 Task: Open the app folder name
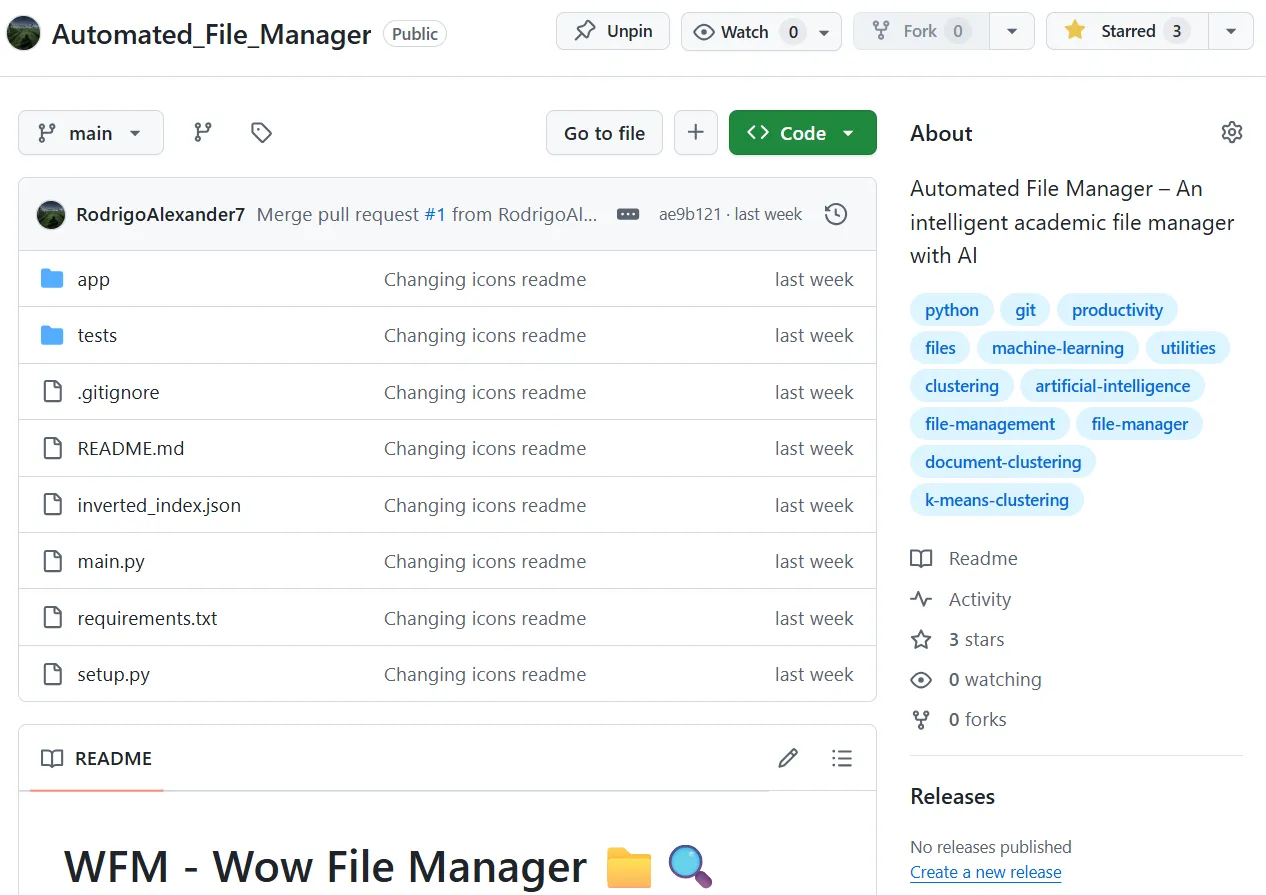click(x=93, y=280)
